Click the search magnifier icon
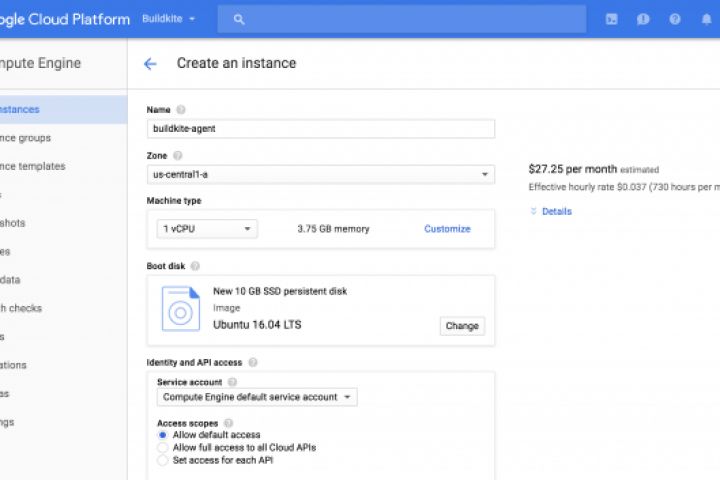 (x=238, y=19)
